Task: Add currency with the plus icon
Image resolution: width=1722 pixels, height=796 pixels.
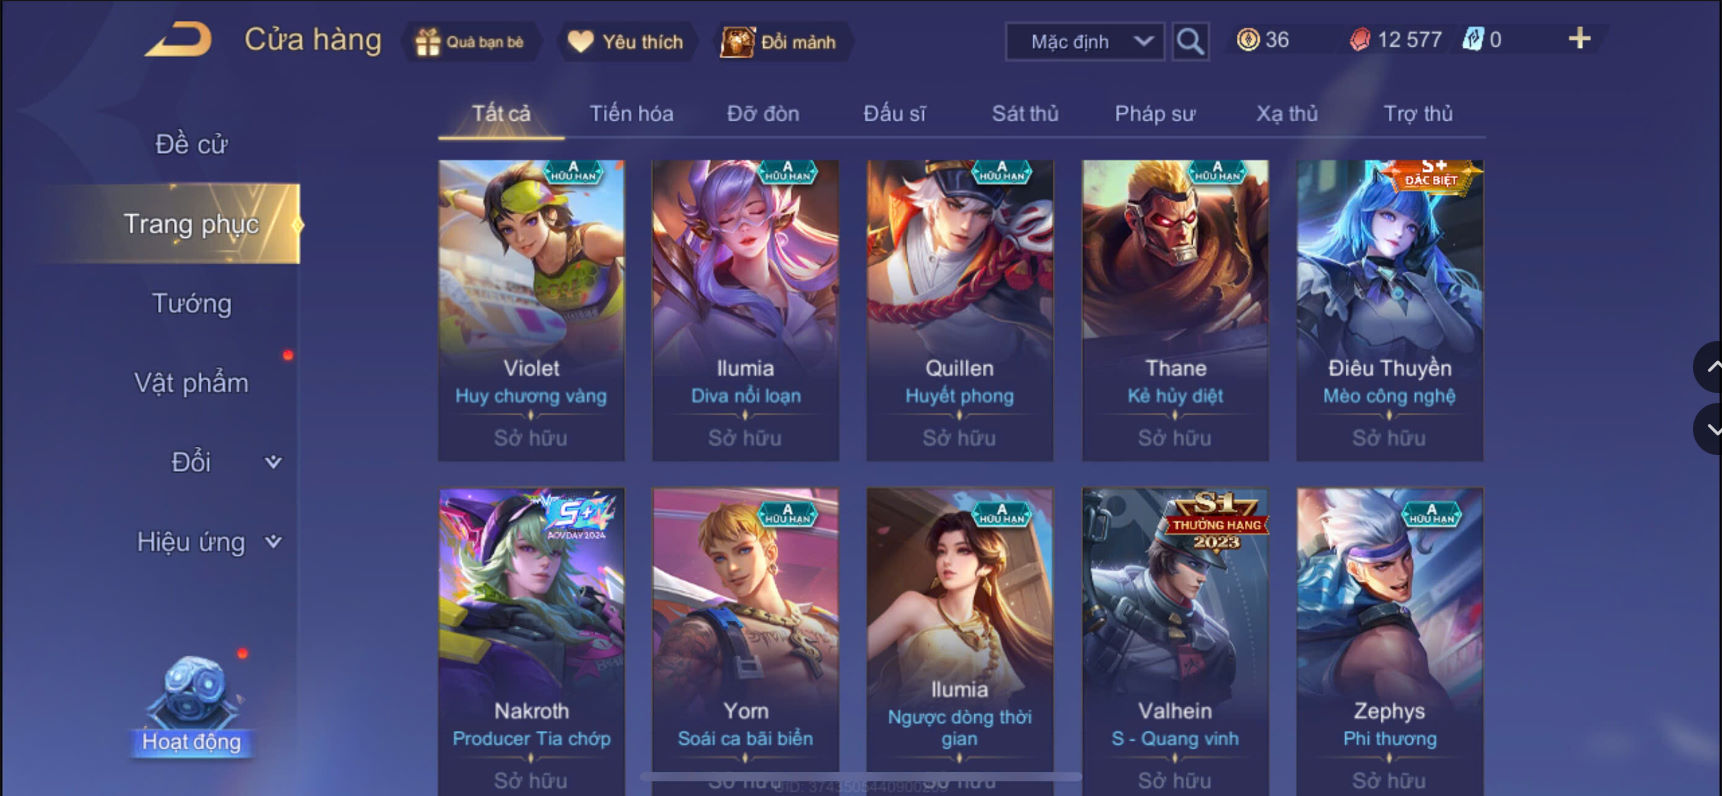Action: 1579,39
